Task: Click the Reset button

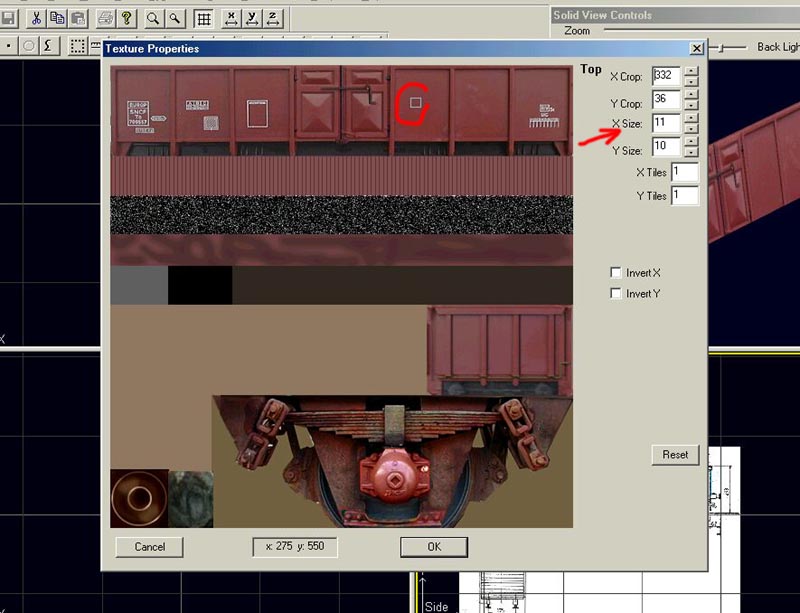Action: [675, 455]
